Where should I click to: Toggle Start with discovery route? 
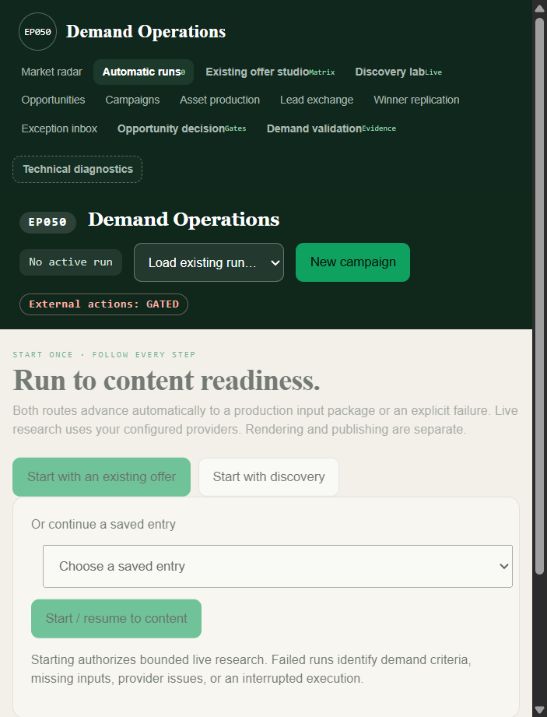click(x=268, y=476)
